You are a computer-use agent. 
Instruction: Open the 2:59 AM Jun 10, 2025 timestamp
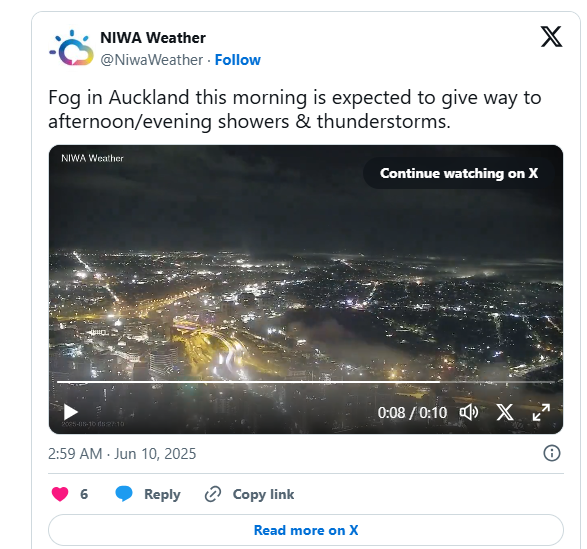[x=122, y=454]
